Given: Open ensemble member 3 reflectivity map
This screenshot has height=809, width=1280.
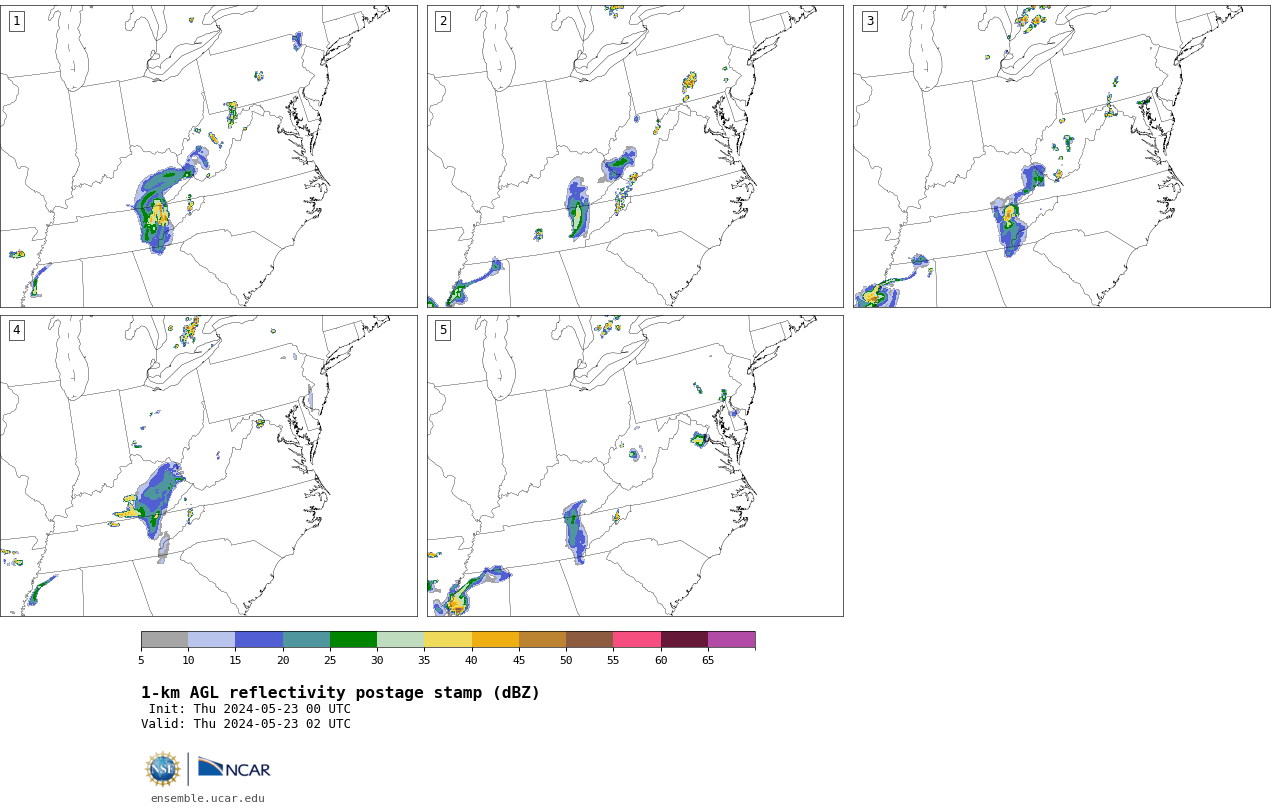Looking at the screenshot, I should (x=1062, y=156).
